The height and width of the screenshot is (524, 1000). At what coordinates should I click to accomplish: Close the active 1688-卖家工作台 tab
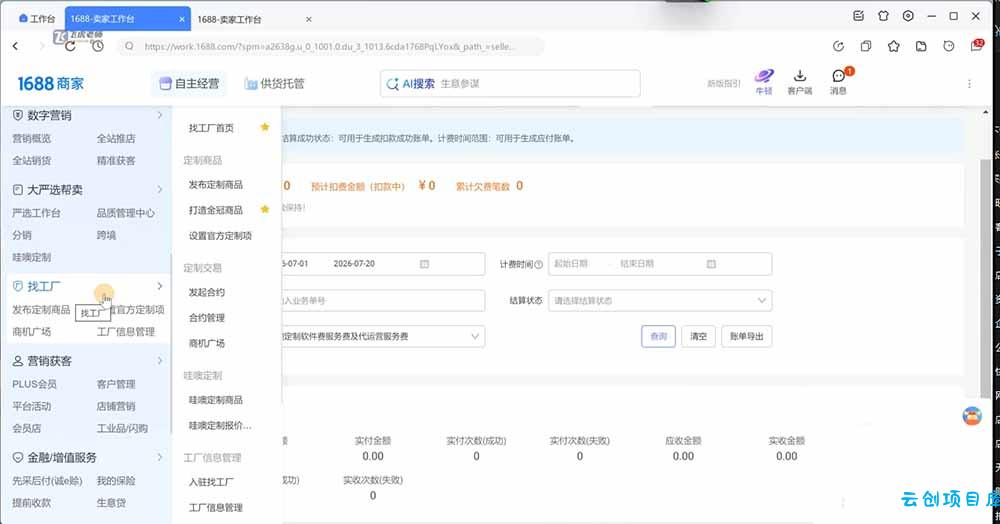pyautogui.click(x=182, y=19)
